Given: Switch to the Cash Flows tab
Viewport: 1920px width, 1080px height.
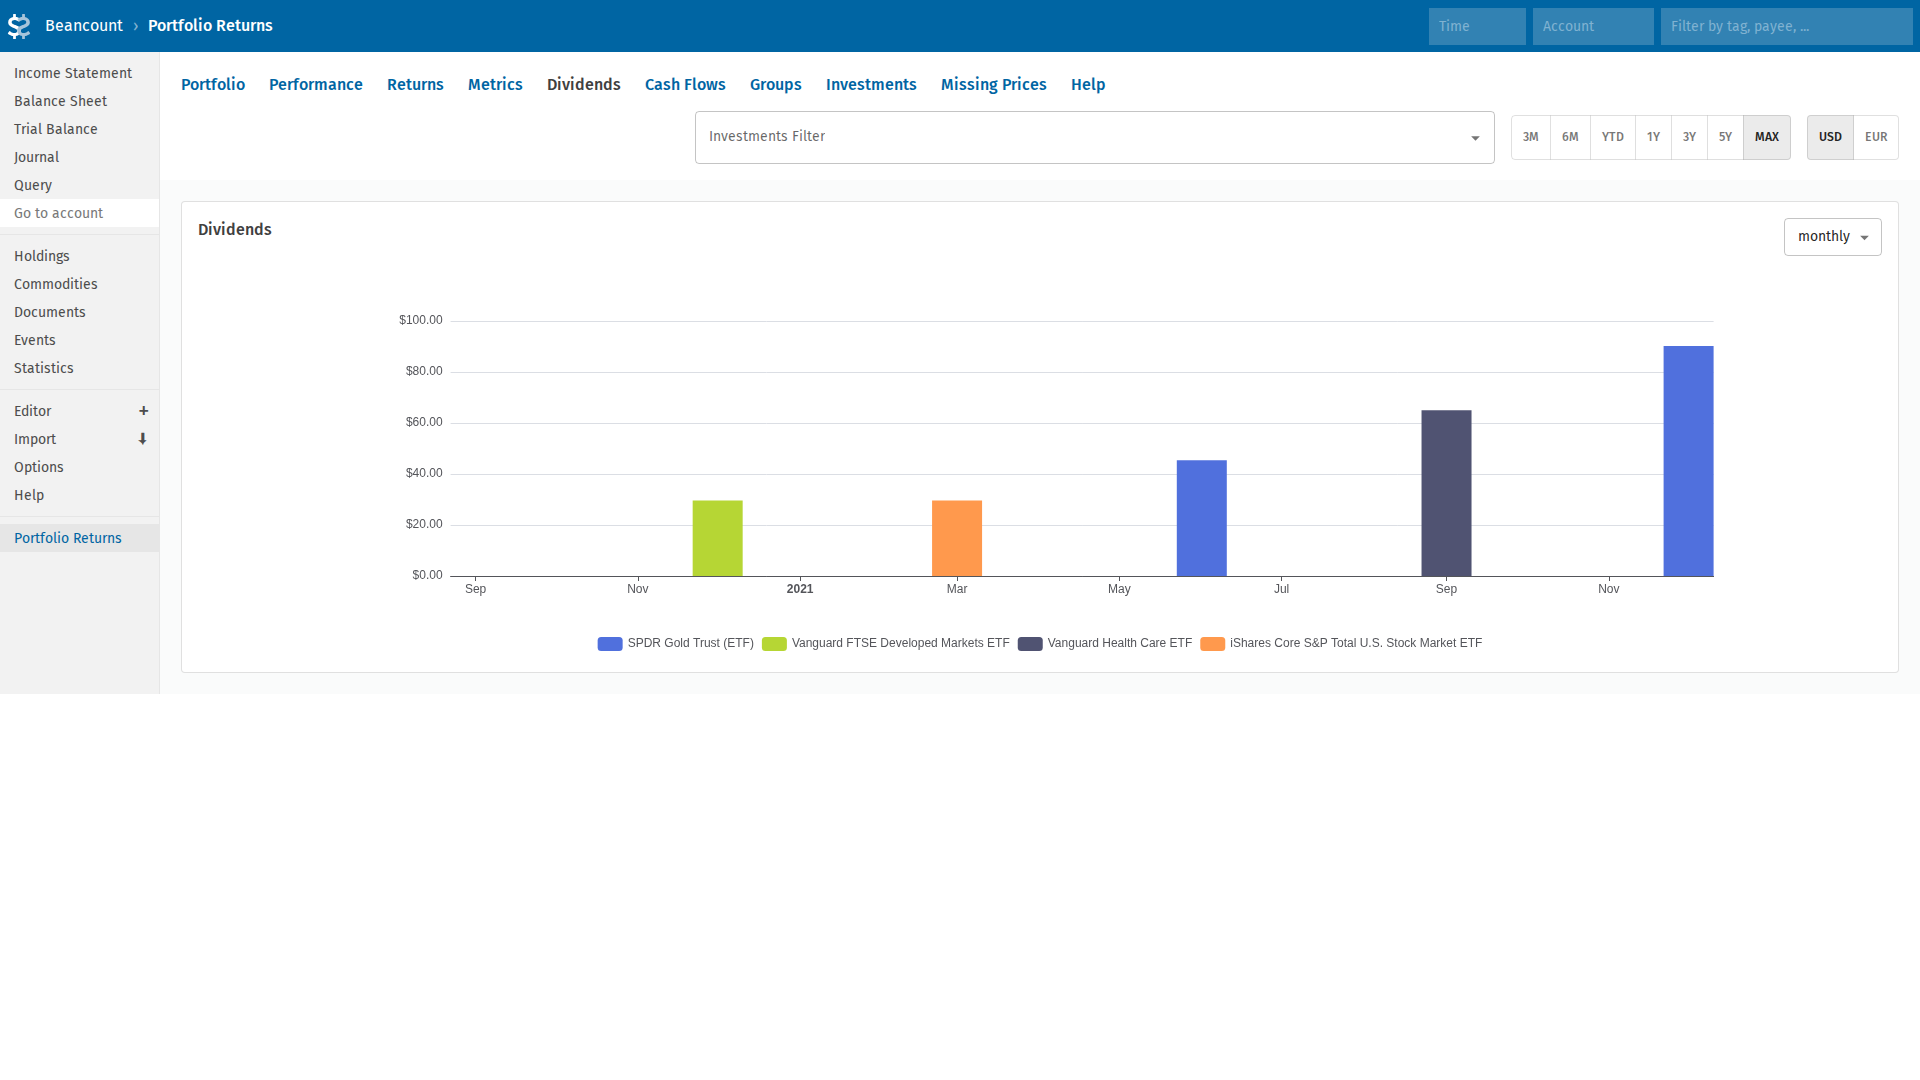Looking at the screenshot, I should pos(685,85).
